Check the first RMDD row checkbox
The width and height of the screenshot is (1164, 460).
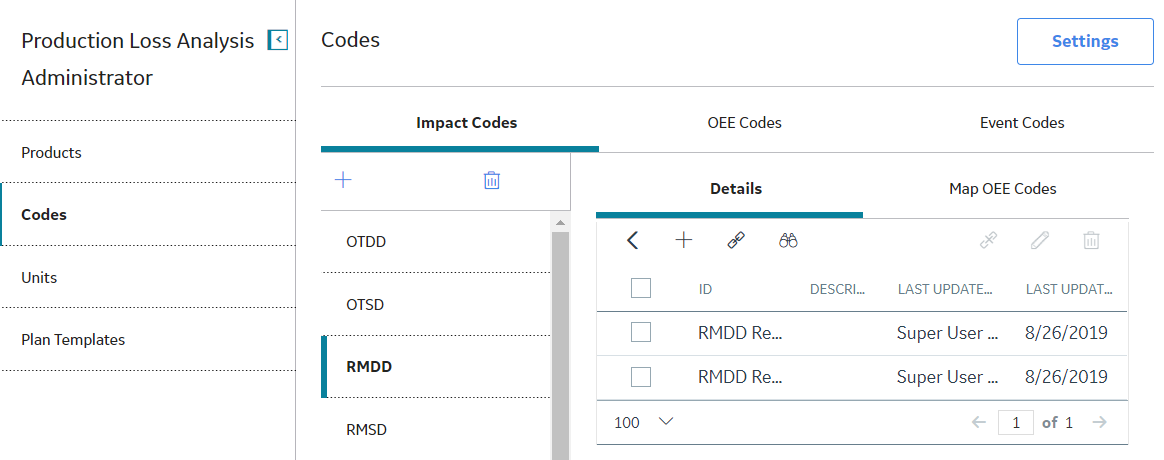tap(641, 332)
